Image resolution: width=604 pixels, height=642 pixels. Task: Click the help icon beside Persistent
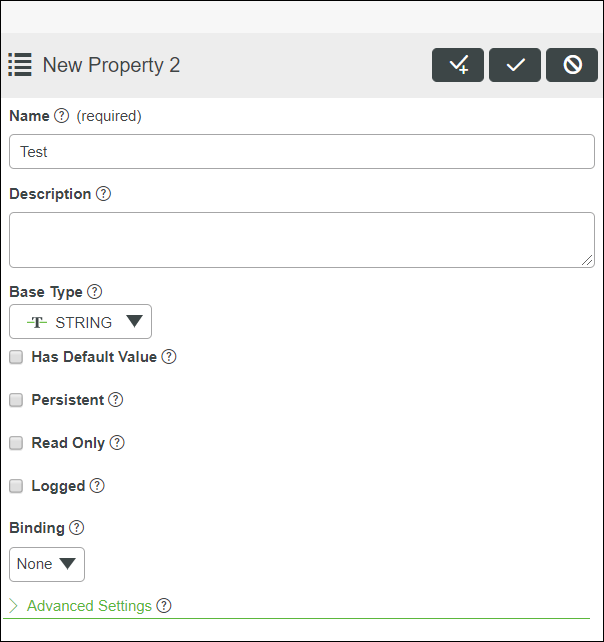(x=116, y=400)
